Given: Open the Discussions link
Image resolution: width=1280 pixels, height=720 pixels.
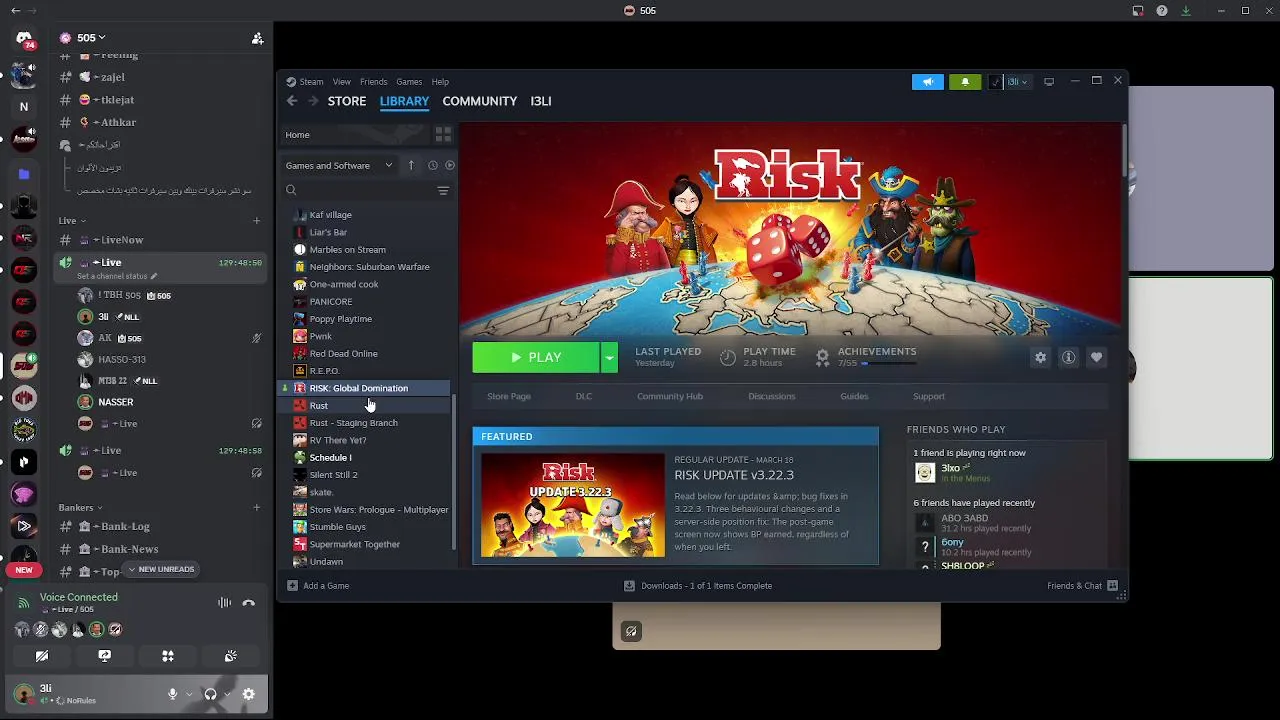Looking at the screenshot, I should (772, 396).
